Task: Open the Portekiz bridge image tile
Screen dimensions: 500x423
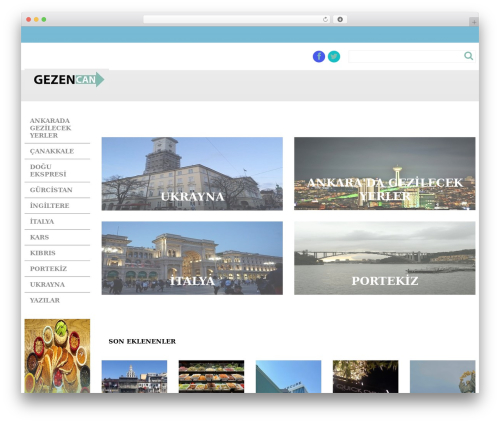Action: pos(385,258)
